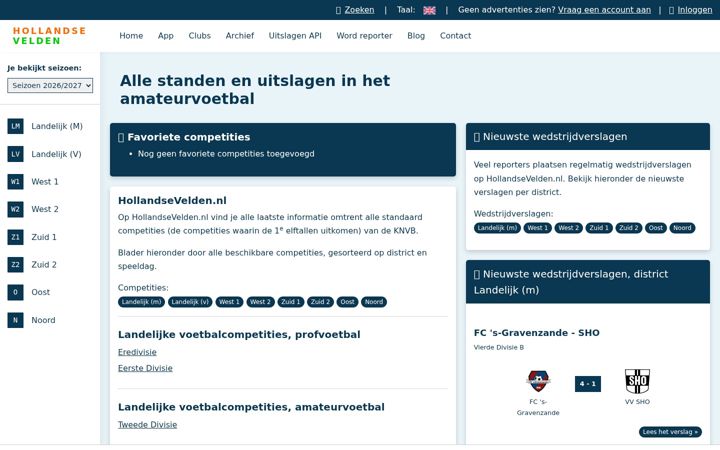720x450 pixels.
Task: Click West 1 pill under Competities
Action: point(229,302)
